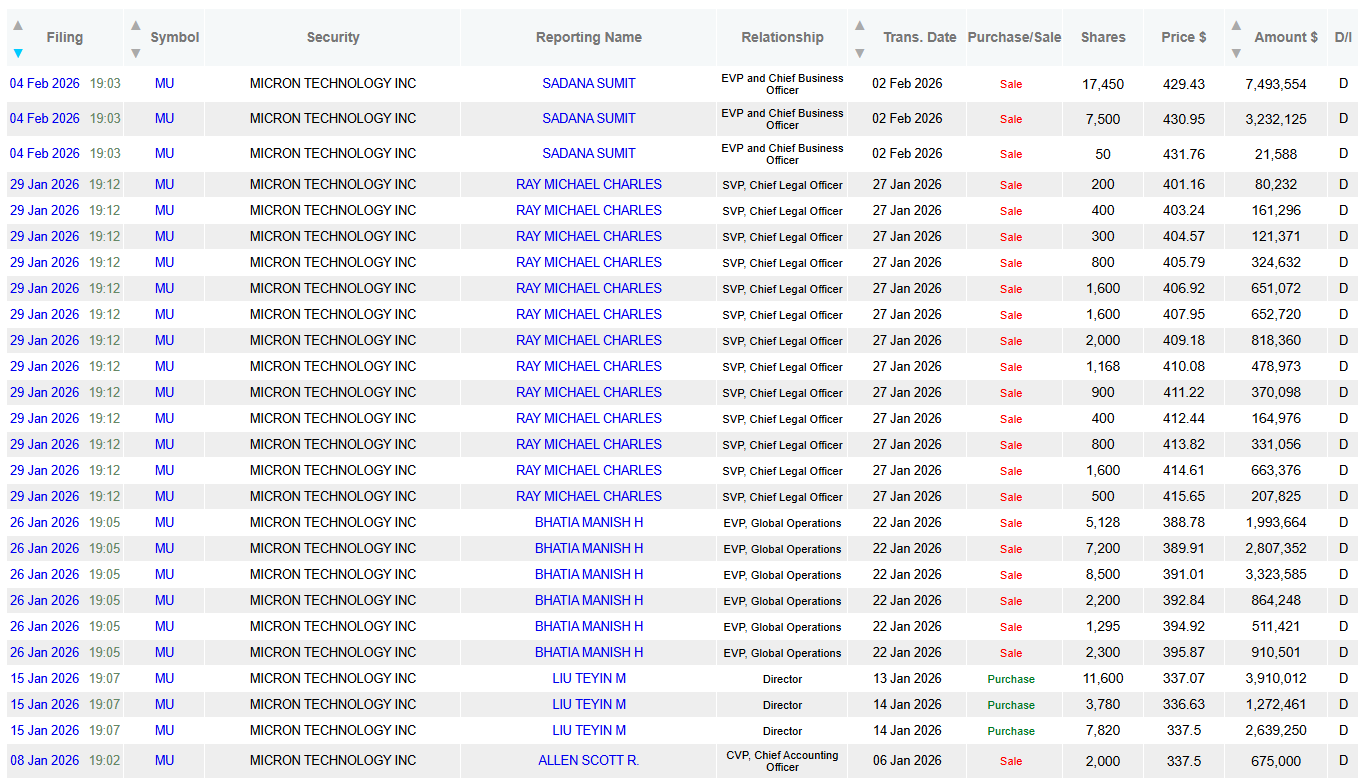Open the 08 Jan 2026 filing
Screen dimensions: 1365x781
pyautogui.click(x=44, y=760)
